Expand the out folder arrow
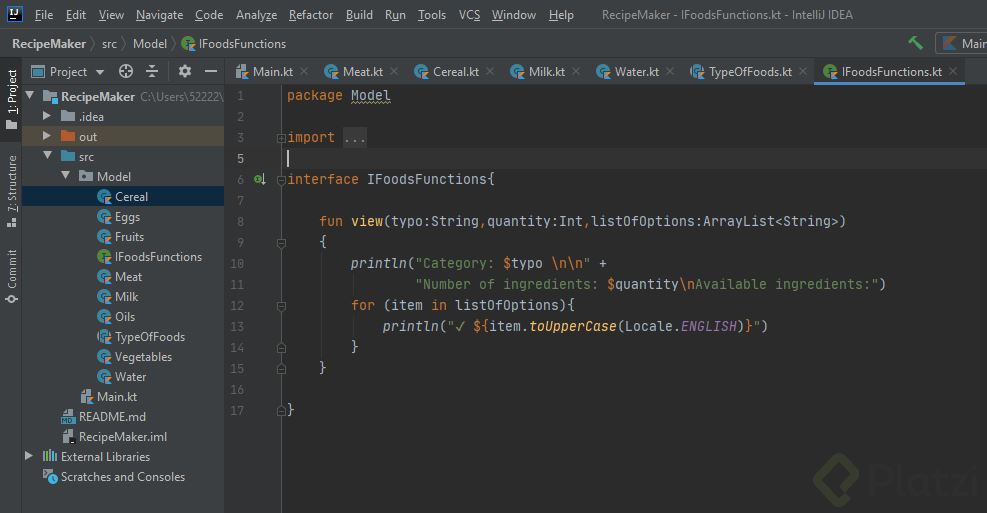Image resolution: width=987 pixels, height=513 pixels. [47, 136]
